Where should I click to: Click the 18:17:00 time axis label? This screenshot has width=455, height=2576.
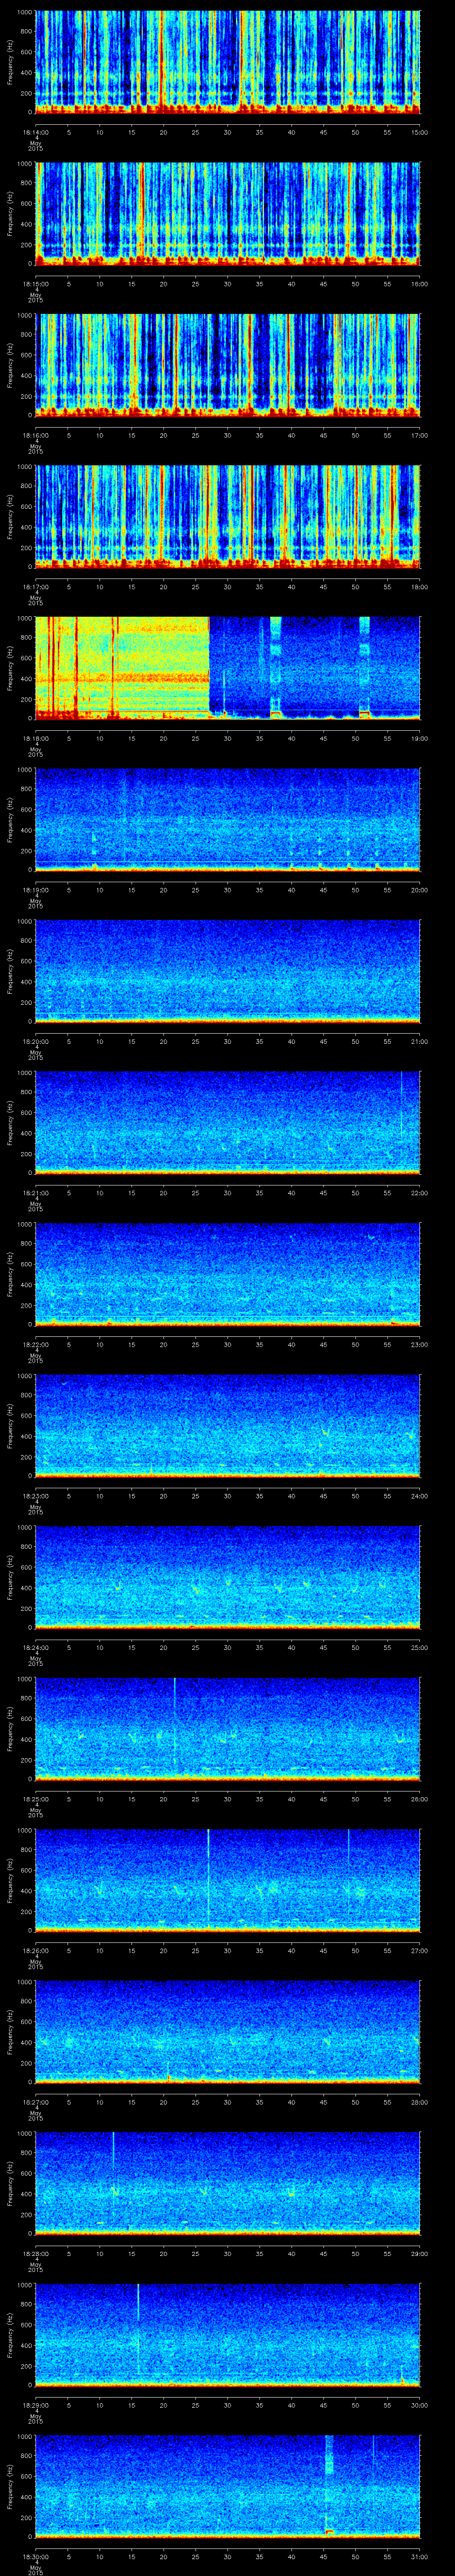(x=35, y=587)
